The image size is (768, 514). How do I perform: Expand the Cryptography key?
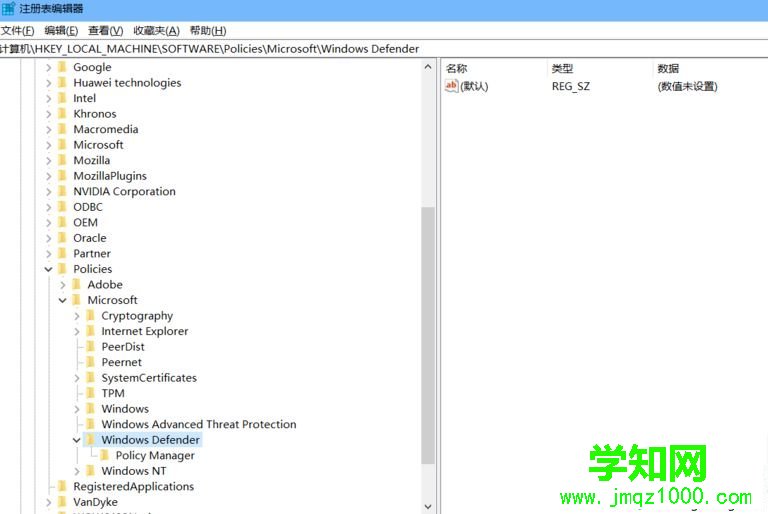(x=77, y=316)
